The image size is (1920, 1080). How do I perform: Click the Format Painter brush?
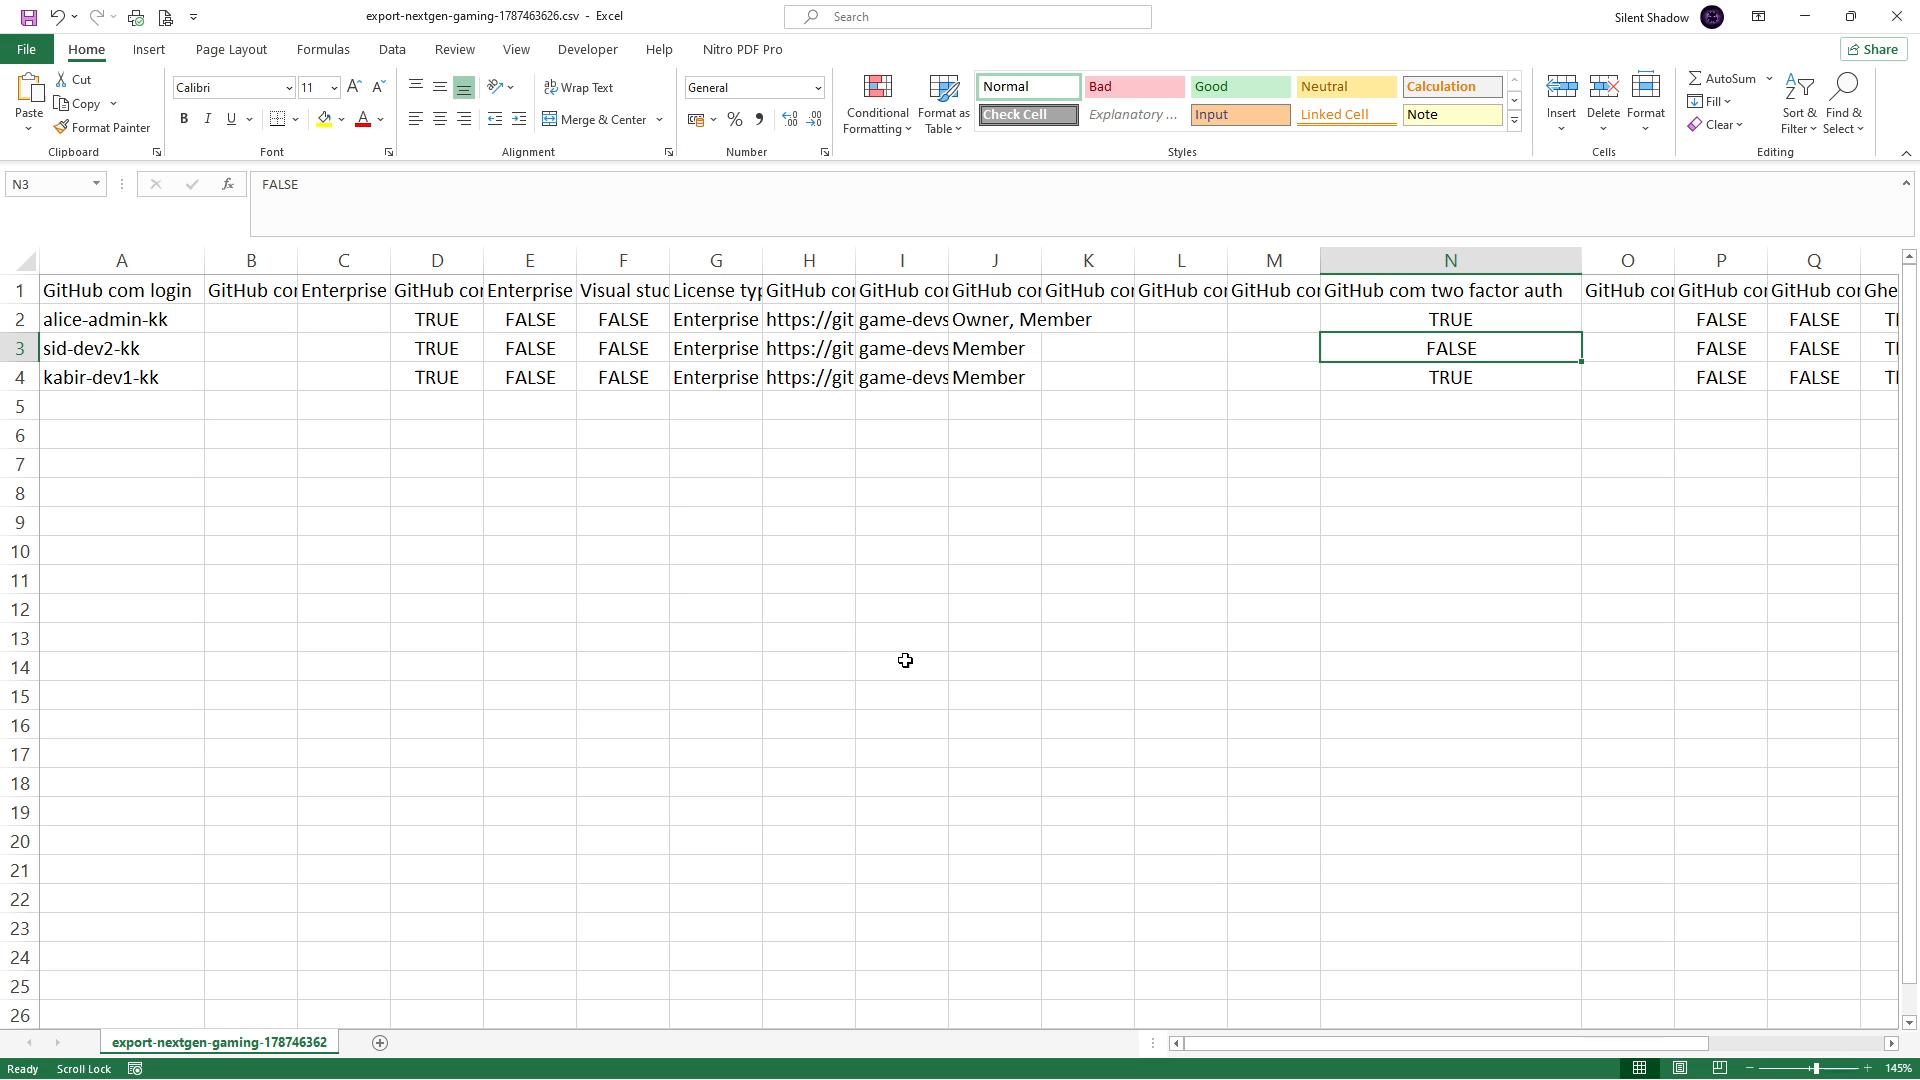click(x=101, y=127)
